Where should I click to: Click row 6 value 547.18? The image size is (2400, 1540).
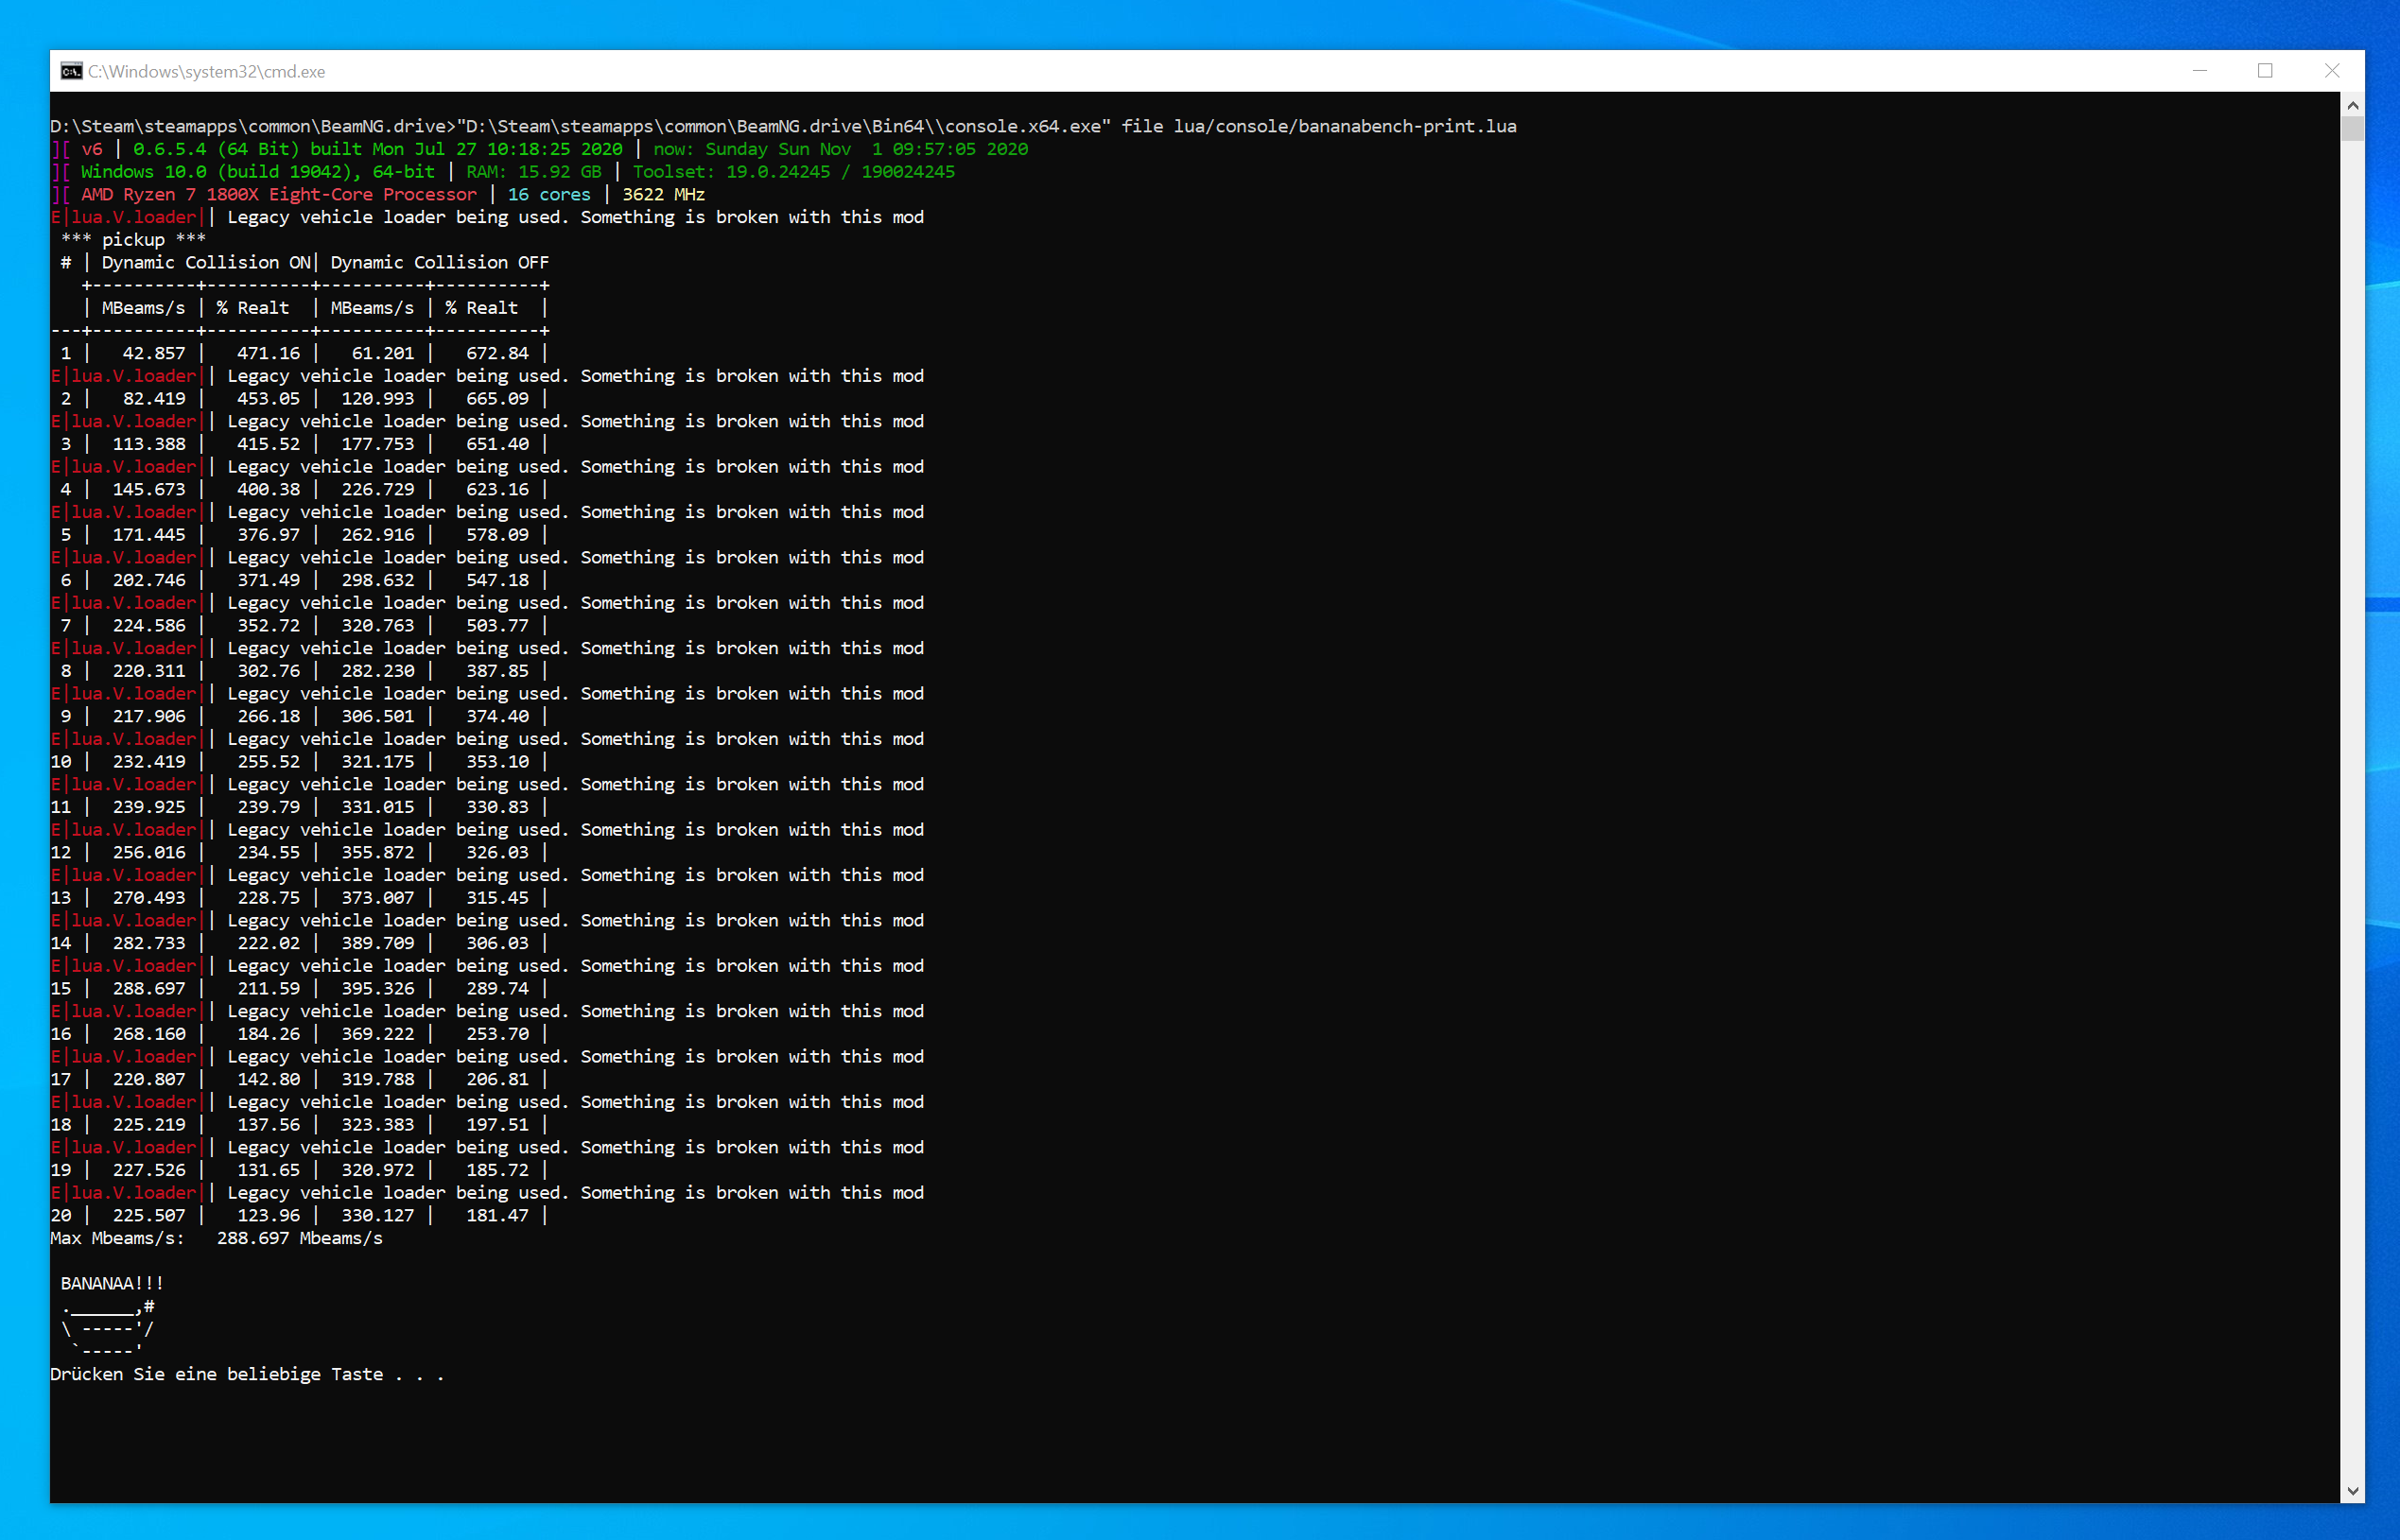point(497,580)
